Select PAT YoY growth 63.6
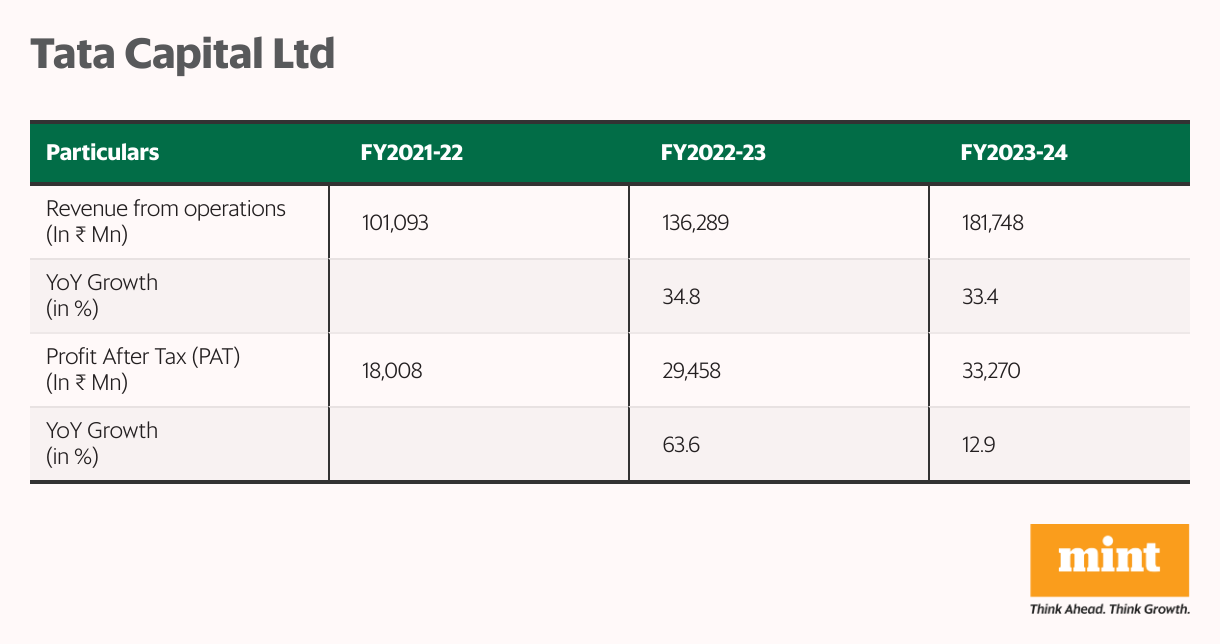 680,445
